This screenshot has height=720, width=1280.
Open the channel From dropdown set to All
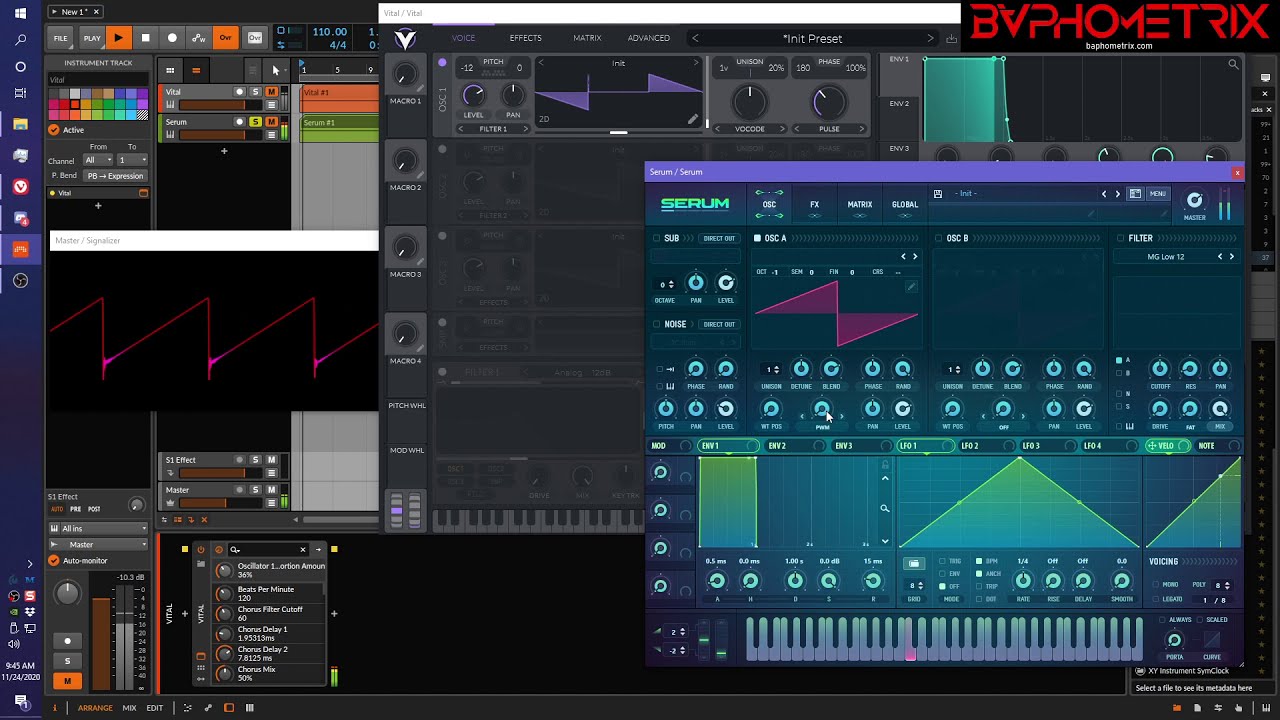(x=96, y=160)
